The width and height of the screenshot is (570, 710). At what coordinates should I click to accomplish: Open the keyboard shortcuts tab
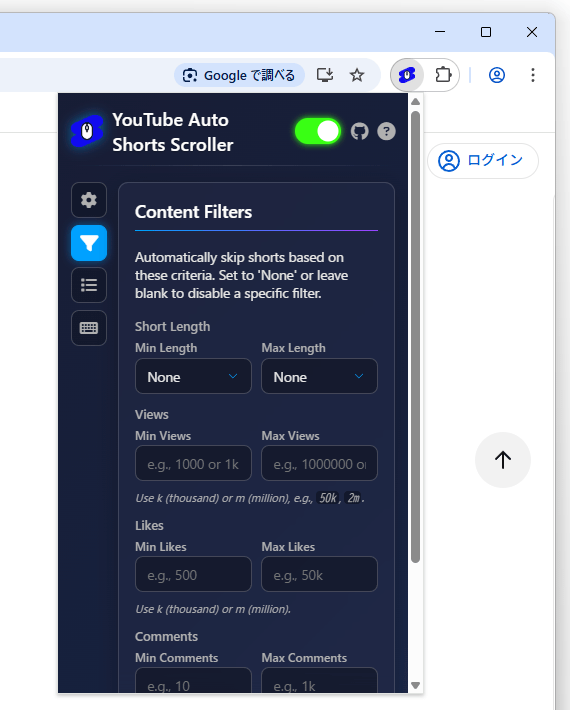coord(89,328)
